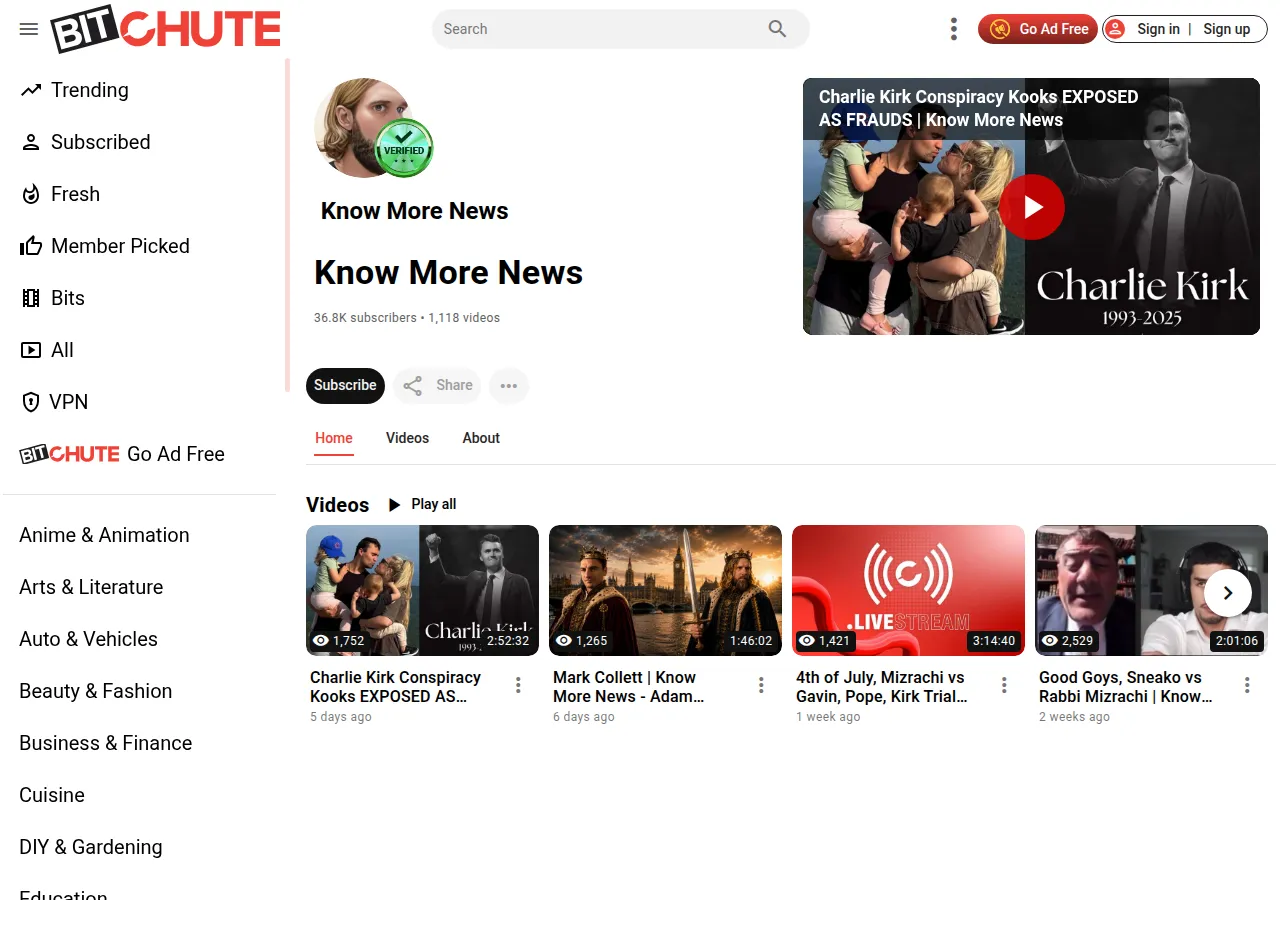Subscribe to Know More News channel
The width and height of the screenshot is (1284, 948).
[345, 385]
